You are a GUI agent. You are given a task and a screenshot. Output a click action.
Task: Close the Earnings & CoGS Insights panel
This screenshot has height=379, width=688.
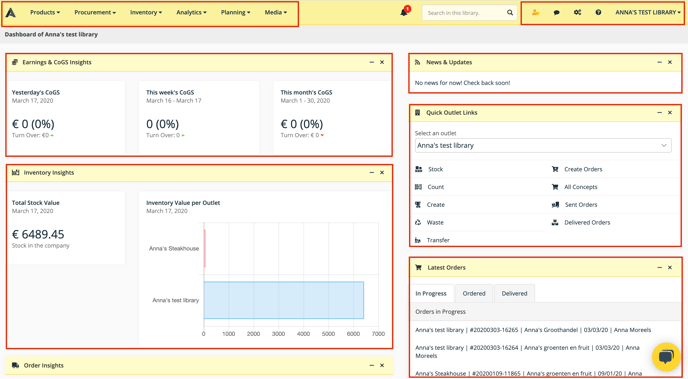click(x=382, y=62)
